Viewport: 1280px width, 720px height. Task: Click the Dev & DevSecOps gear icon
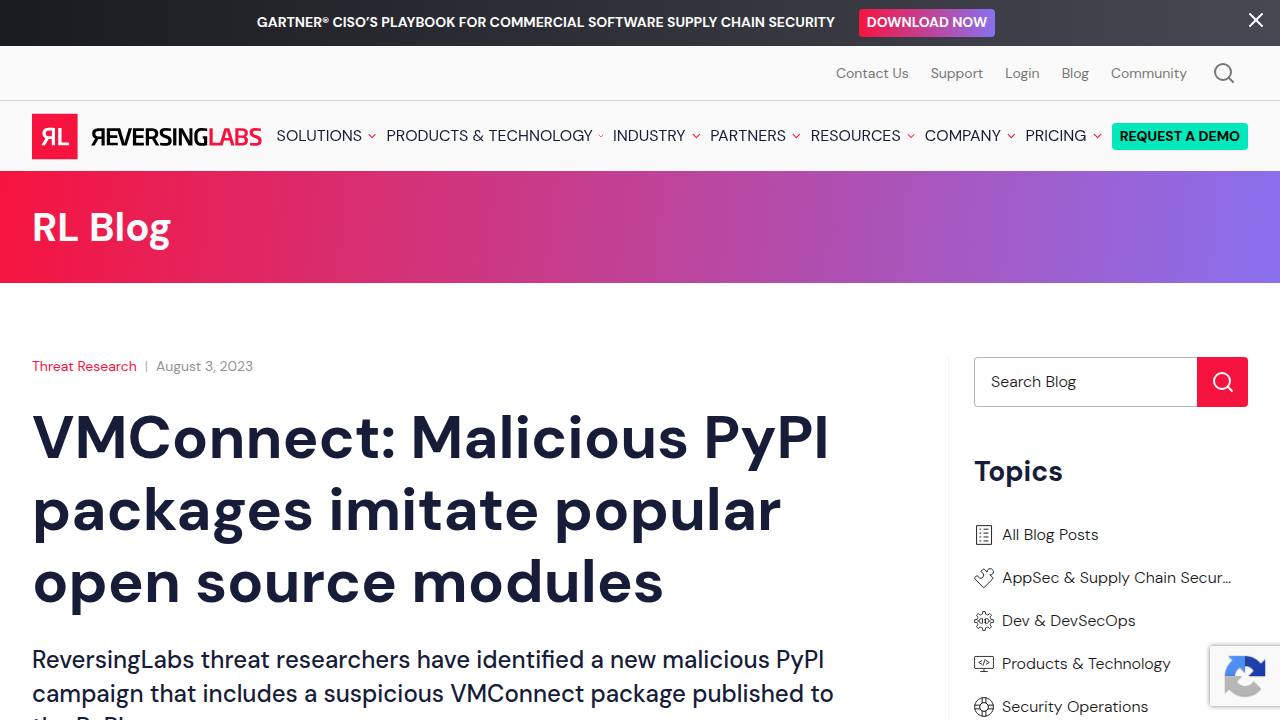[984, 621]
